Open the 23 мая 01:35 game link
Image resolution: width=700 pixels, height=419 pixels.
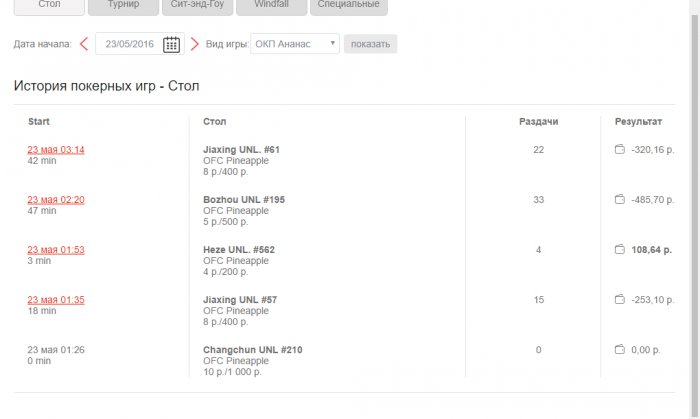pos(56,299)
